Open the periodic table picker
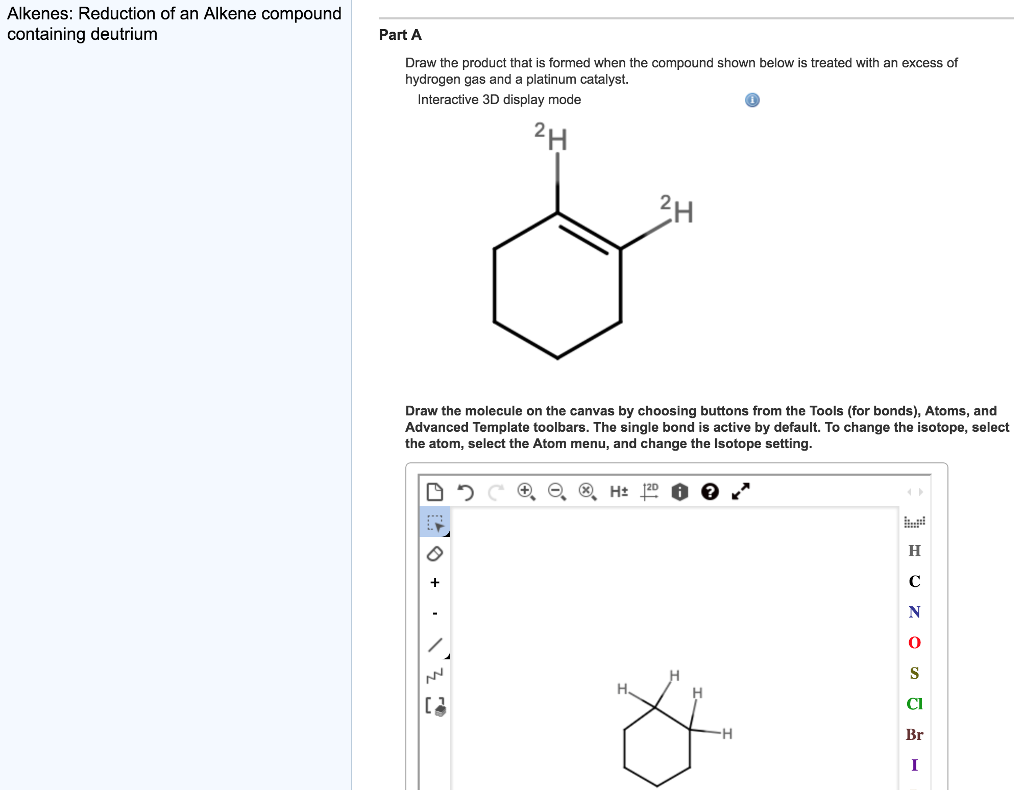Image resolution: width=1024 pixels, height=790 pixels. pyautogui.click(x=914, y=522)
